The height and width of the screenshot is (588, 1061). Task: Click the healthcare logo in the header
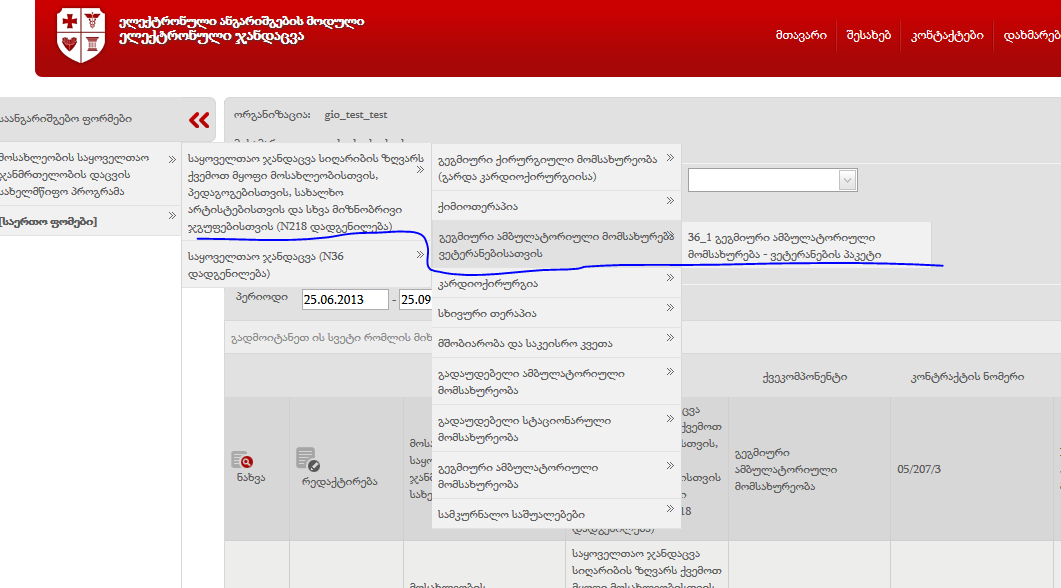pos(81,34)
